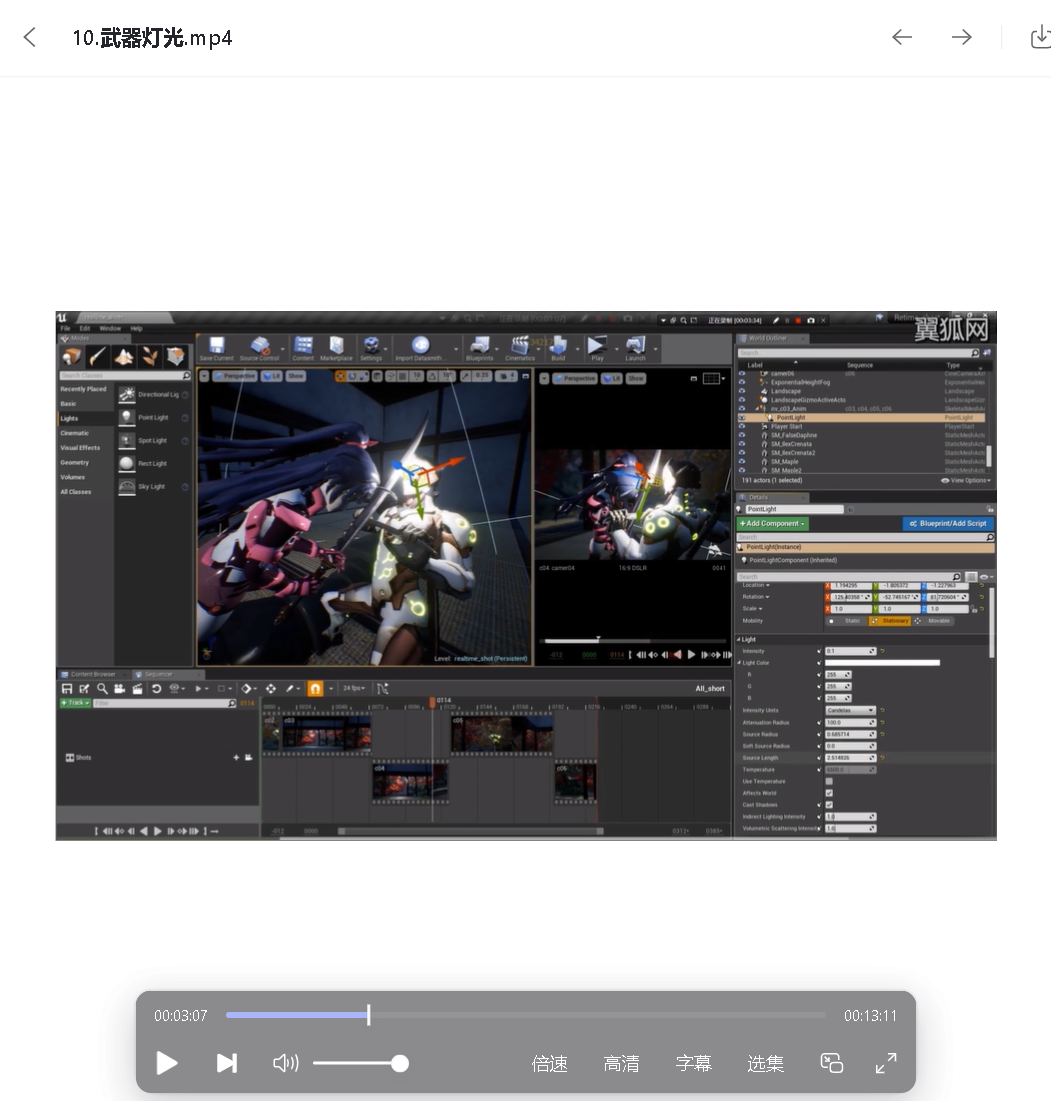Set Mobility to Static

pyautogui.click(x=847, y=621)
